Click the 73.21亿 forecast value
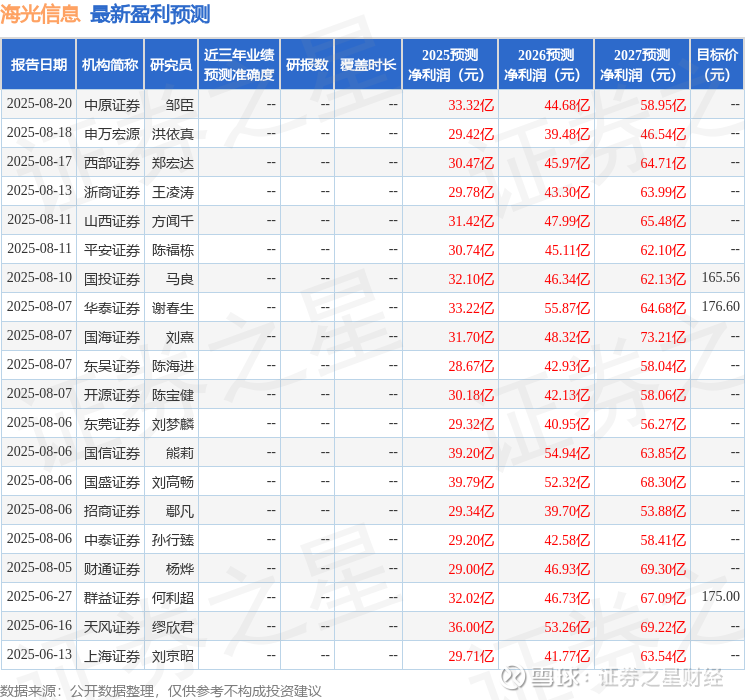 [x=663, y=337]
